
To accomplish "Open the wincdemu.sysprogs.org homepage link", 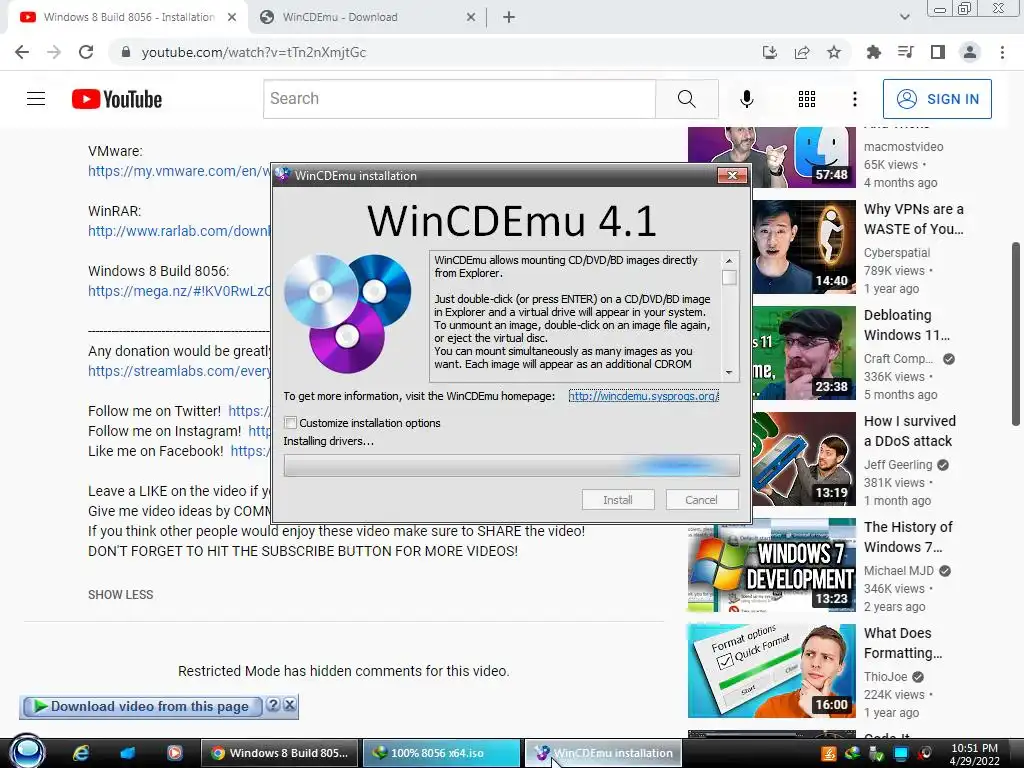I will [x=643, y=396].
